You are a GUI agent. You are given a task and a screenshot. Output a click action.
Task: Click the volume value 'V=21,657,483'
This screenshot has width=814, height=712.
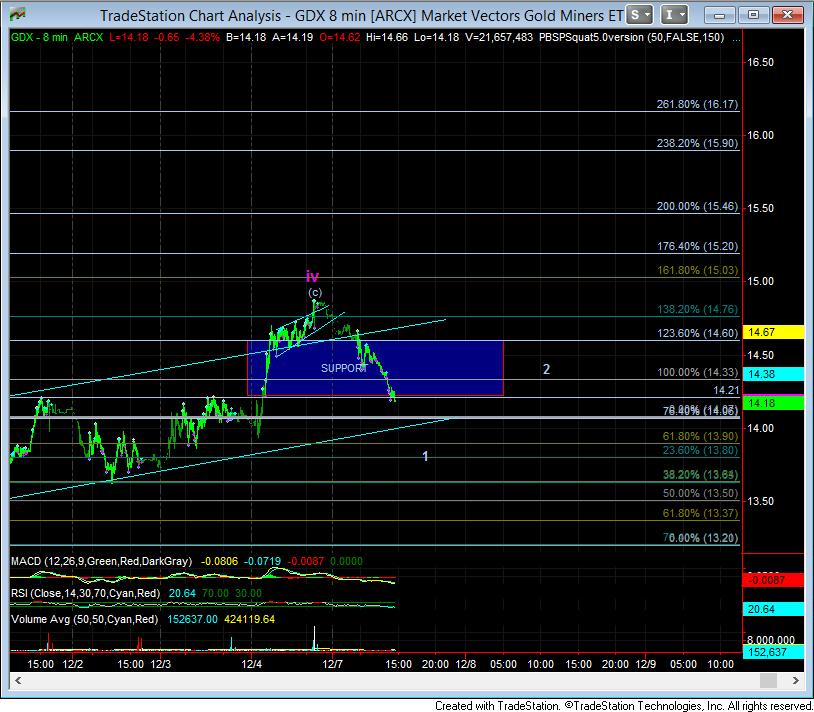(498, 37)
